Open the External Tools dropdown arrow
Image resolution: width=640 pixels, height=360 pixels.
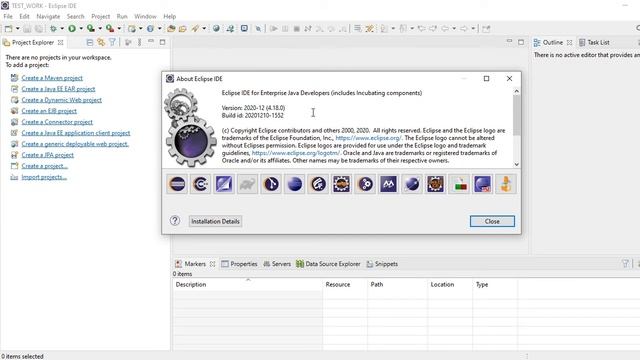coord(119,29)
